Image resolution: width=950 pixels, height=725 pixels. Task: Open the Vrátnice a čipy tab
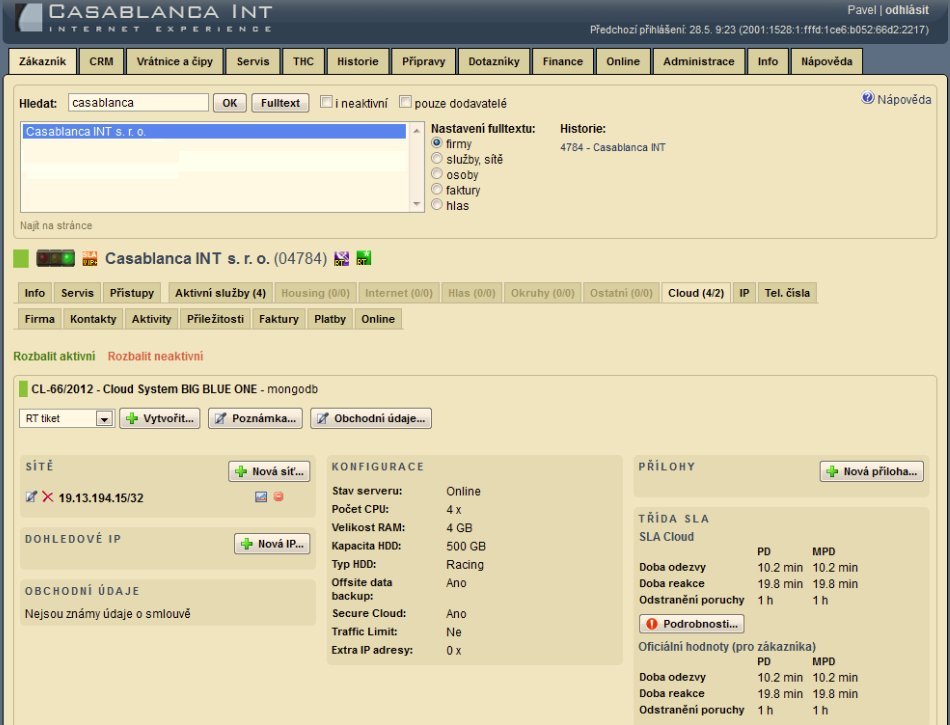click(x=174, y=61)
